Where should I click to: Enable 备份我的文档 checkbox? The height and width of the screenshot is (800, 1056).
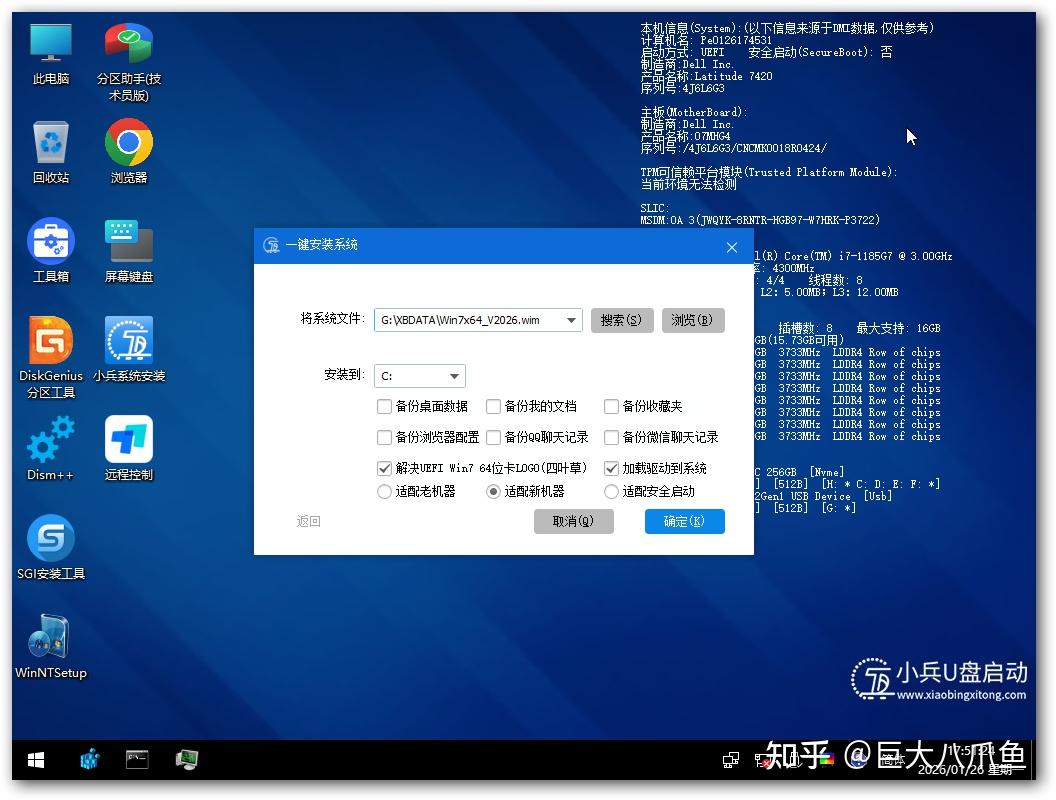[x=493, y=406]
